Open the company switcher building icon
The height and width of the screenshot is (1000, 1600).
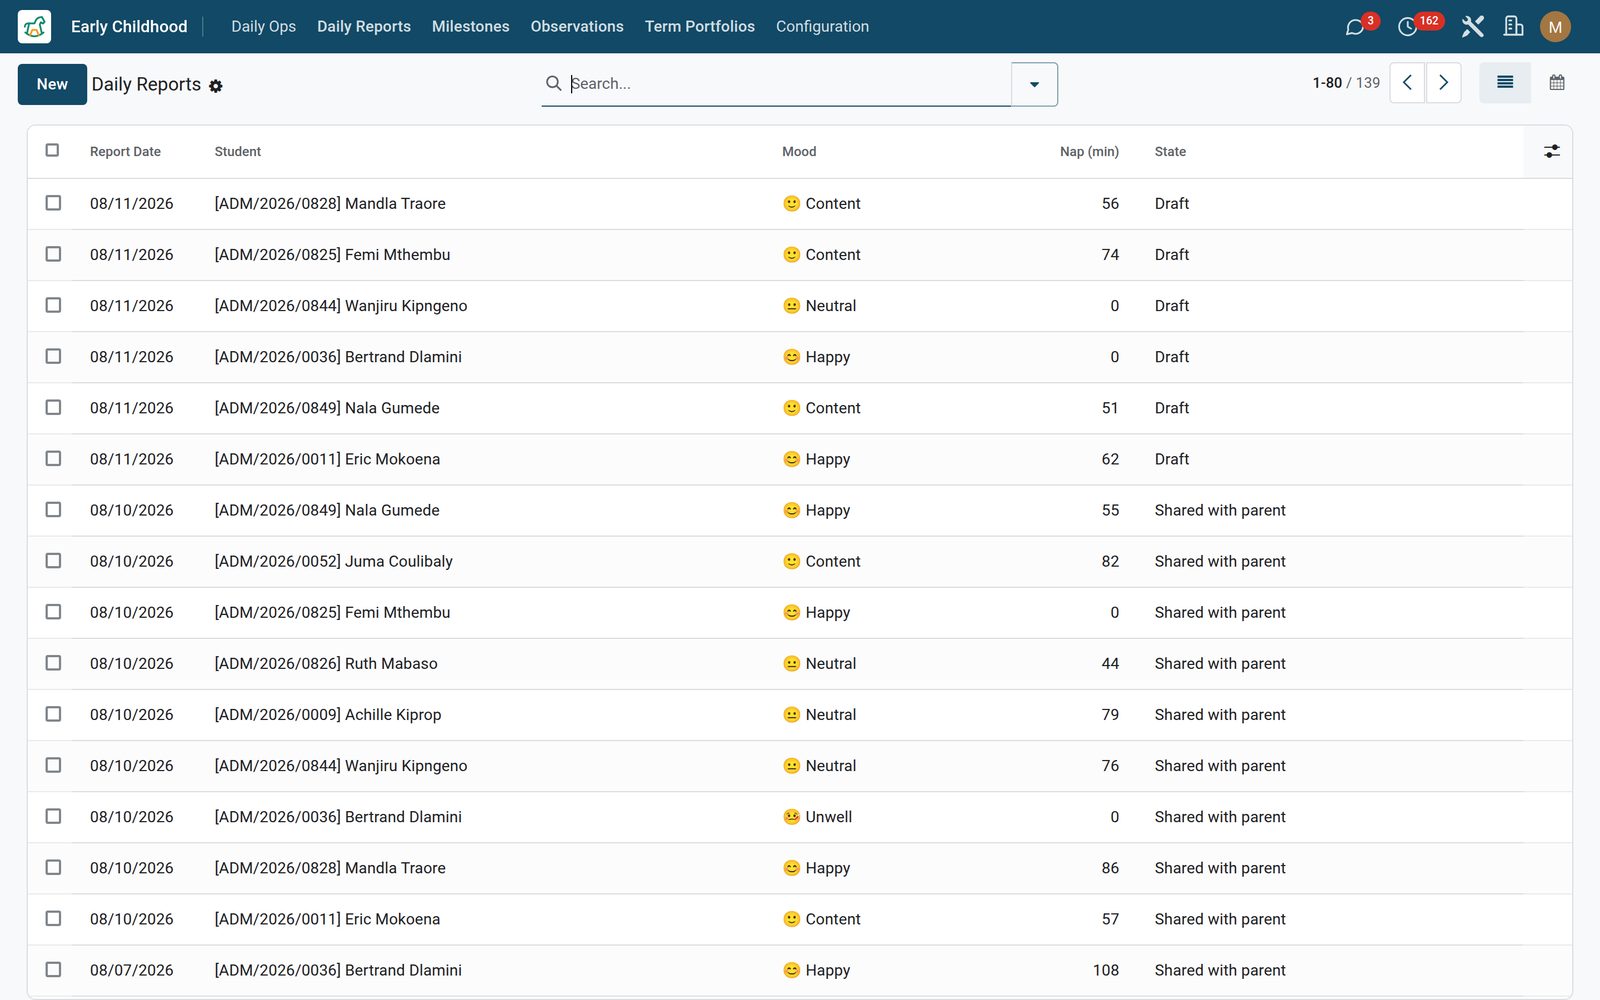click(1513, 27)
